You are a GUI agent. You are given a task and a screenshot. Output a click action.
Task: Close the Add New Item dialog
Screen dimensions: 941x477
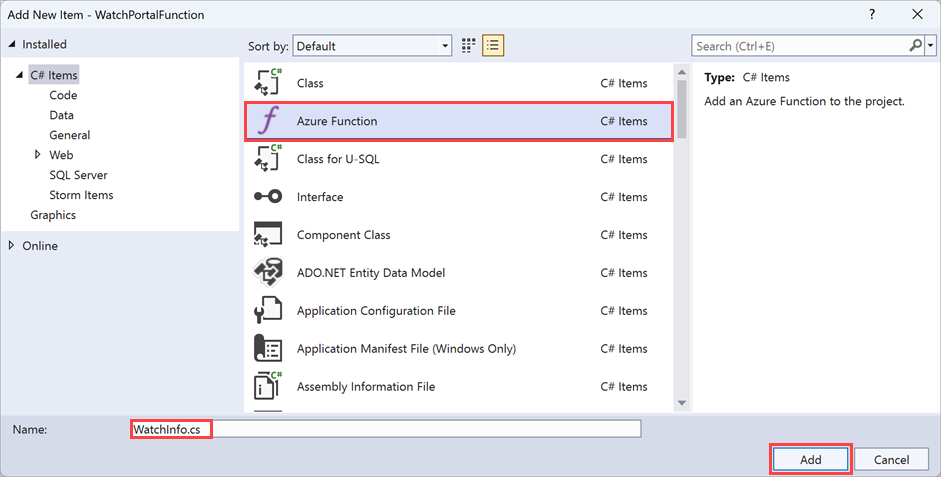click(918, 14)
